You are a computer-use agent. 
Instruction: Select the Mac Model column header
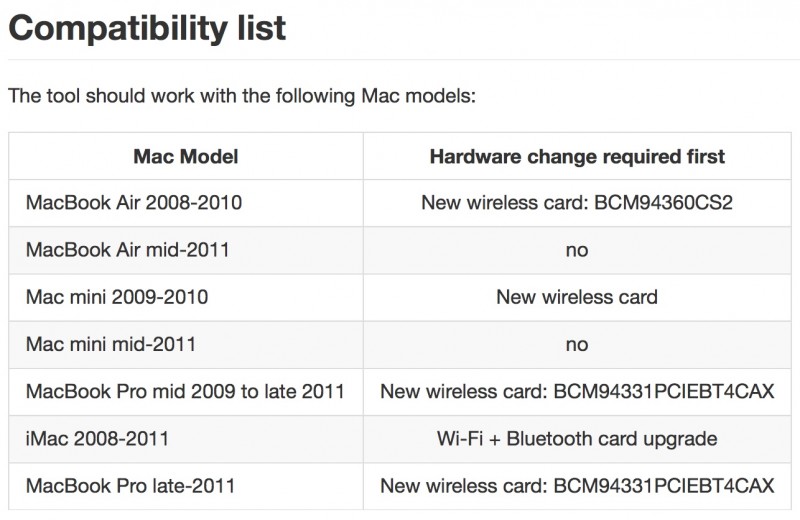(x=186, y=156)
